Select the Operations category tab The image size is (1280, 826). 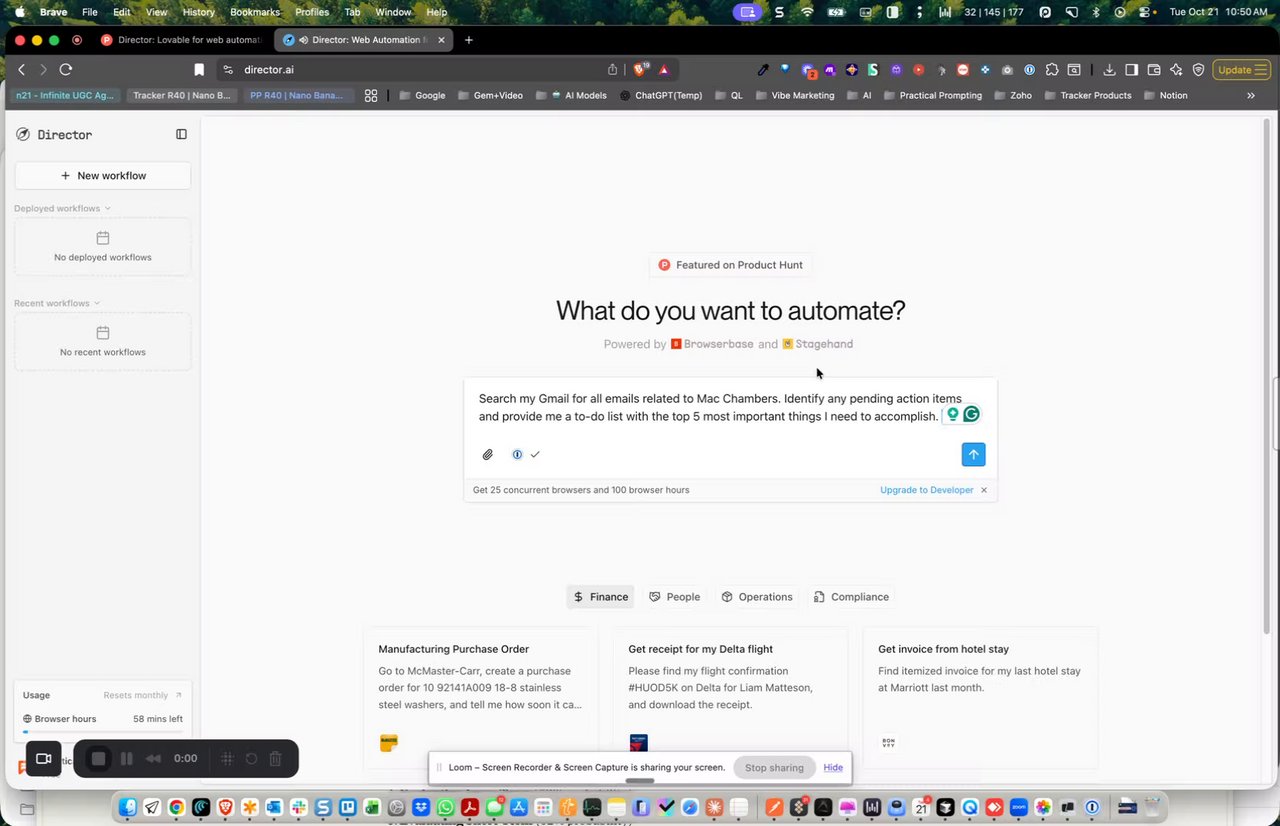(x=757, y=597)
